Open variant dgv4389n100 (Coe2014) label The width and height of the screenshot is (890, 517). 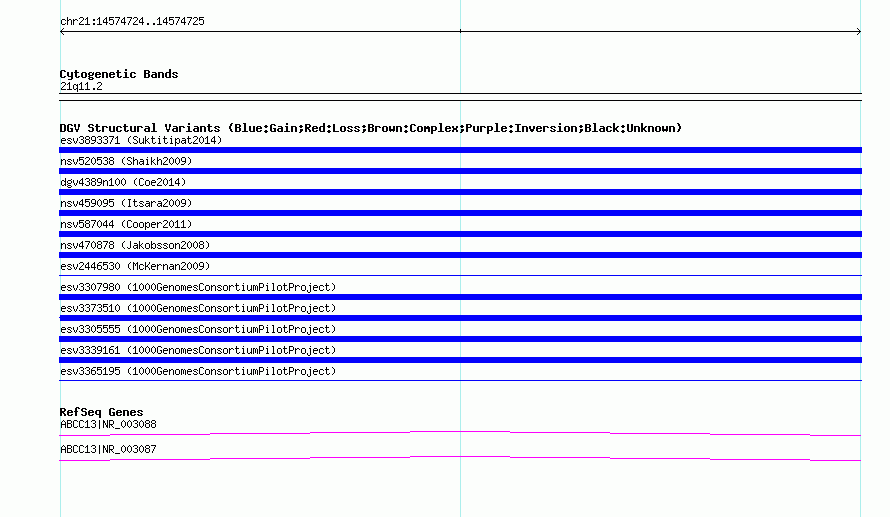[123, 182]
